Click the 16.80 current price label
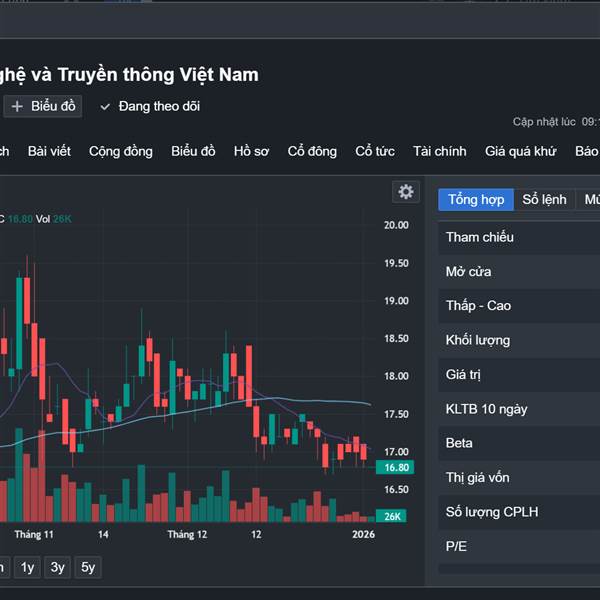The width and height of the screenshot is (600, 600). pyautogui.click(x=395, y=467)
